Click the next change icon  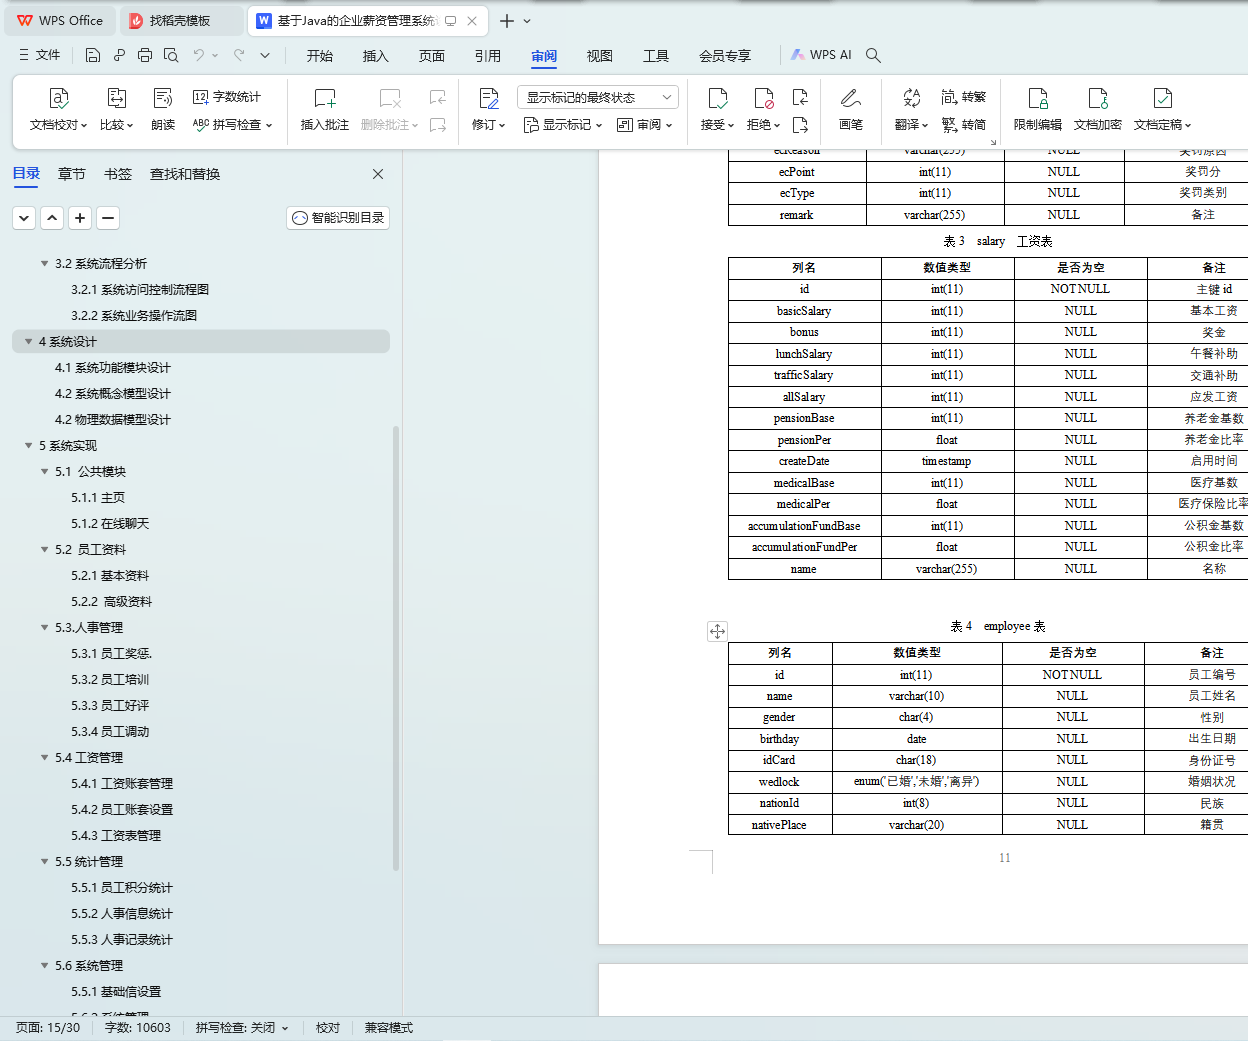(800, 125)
